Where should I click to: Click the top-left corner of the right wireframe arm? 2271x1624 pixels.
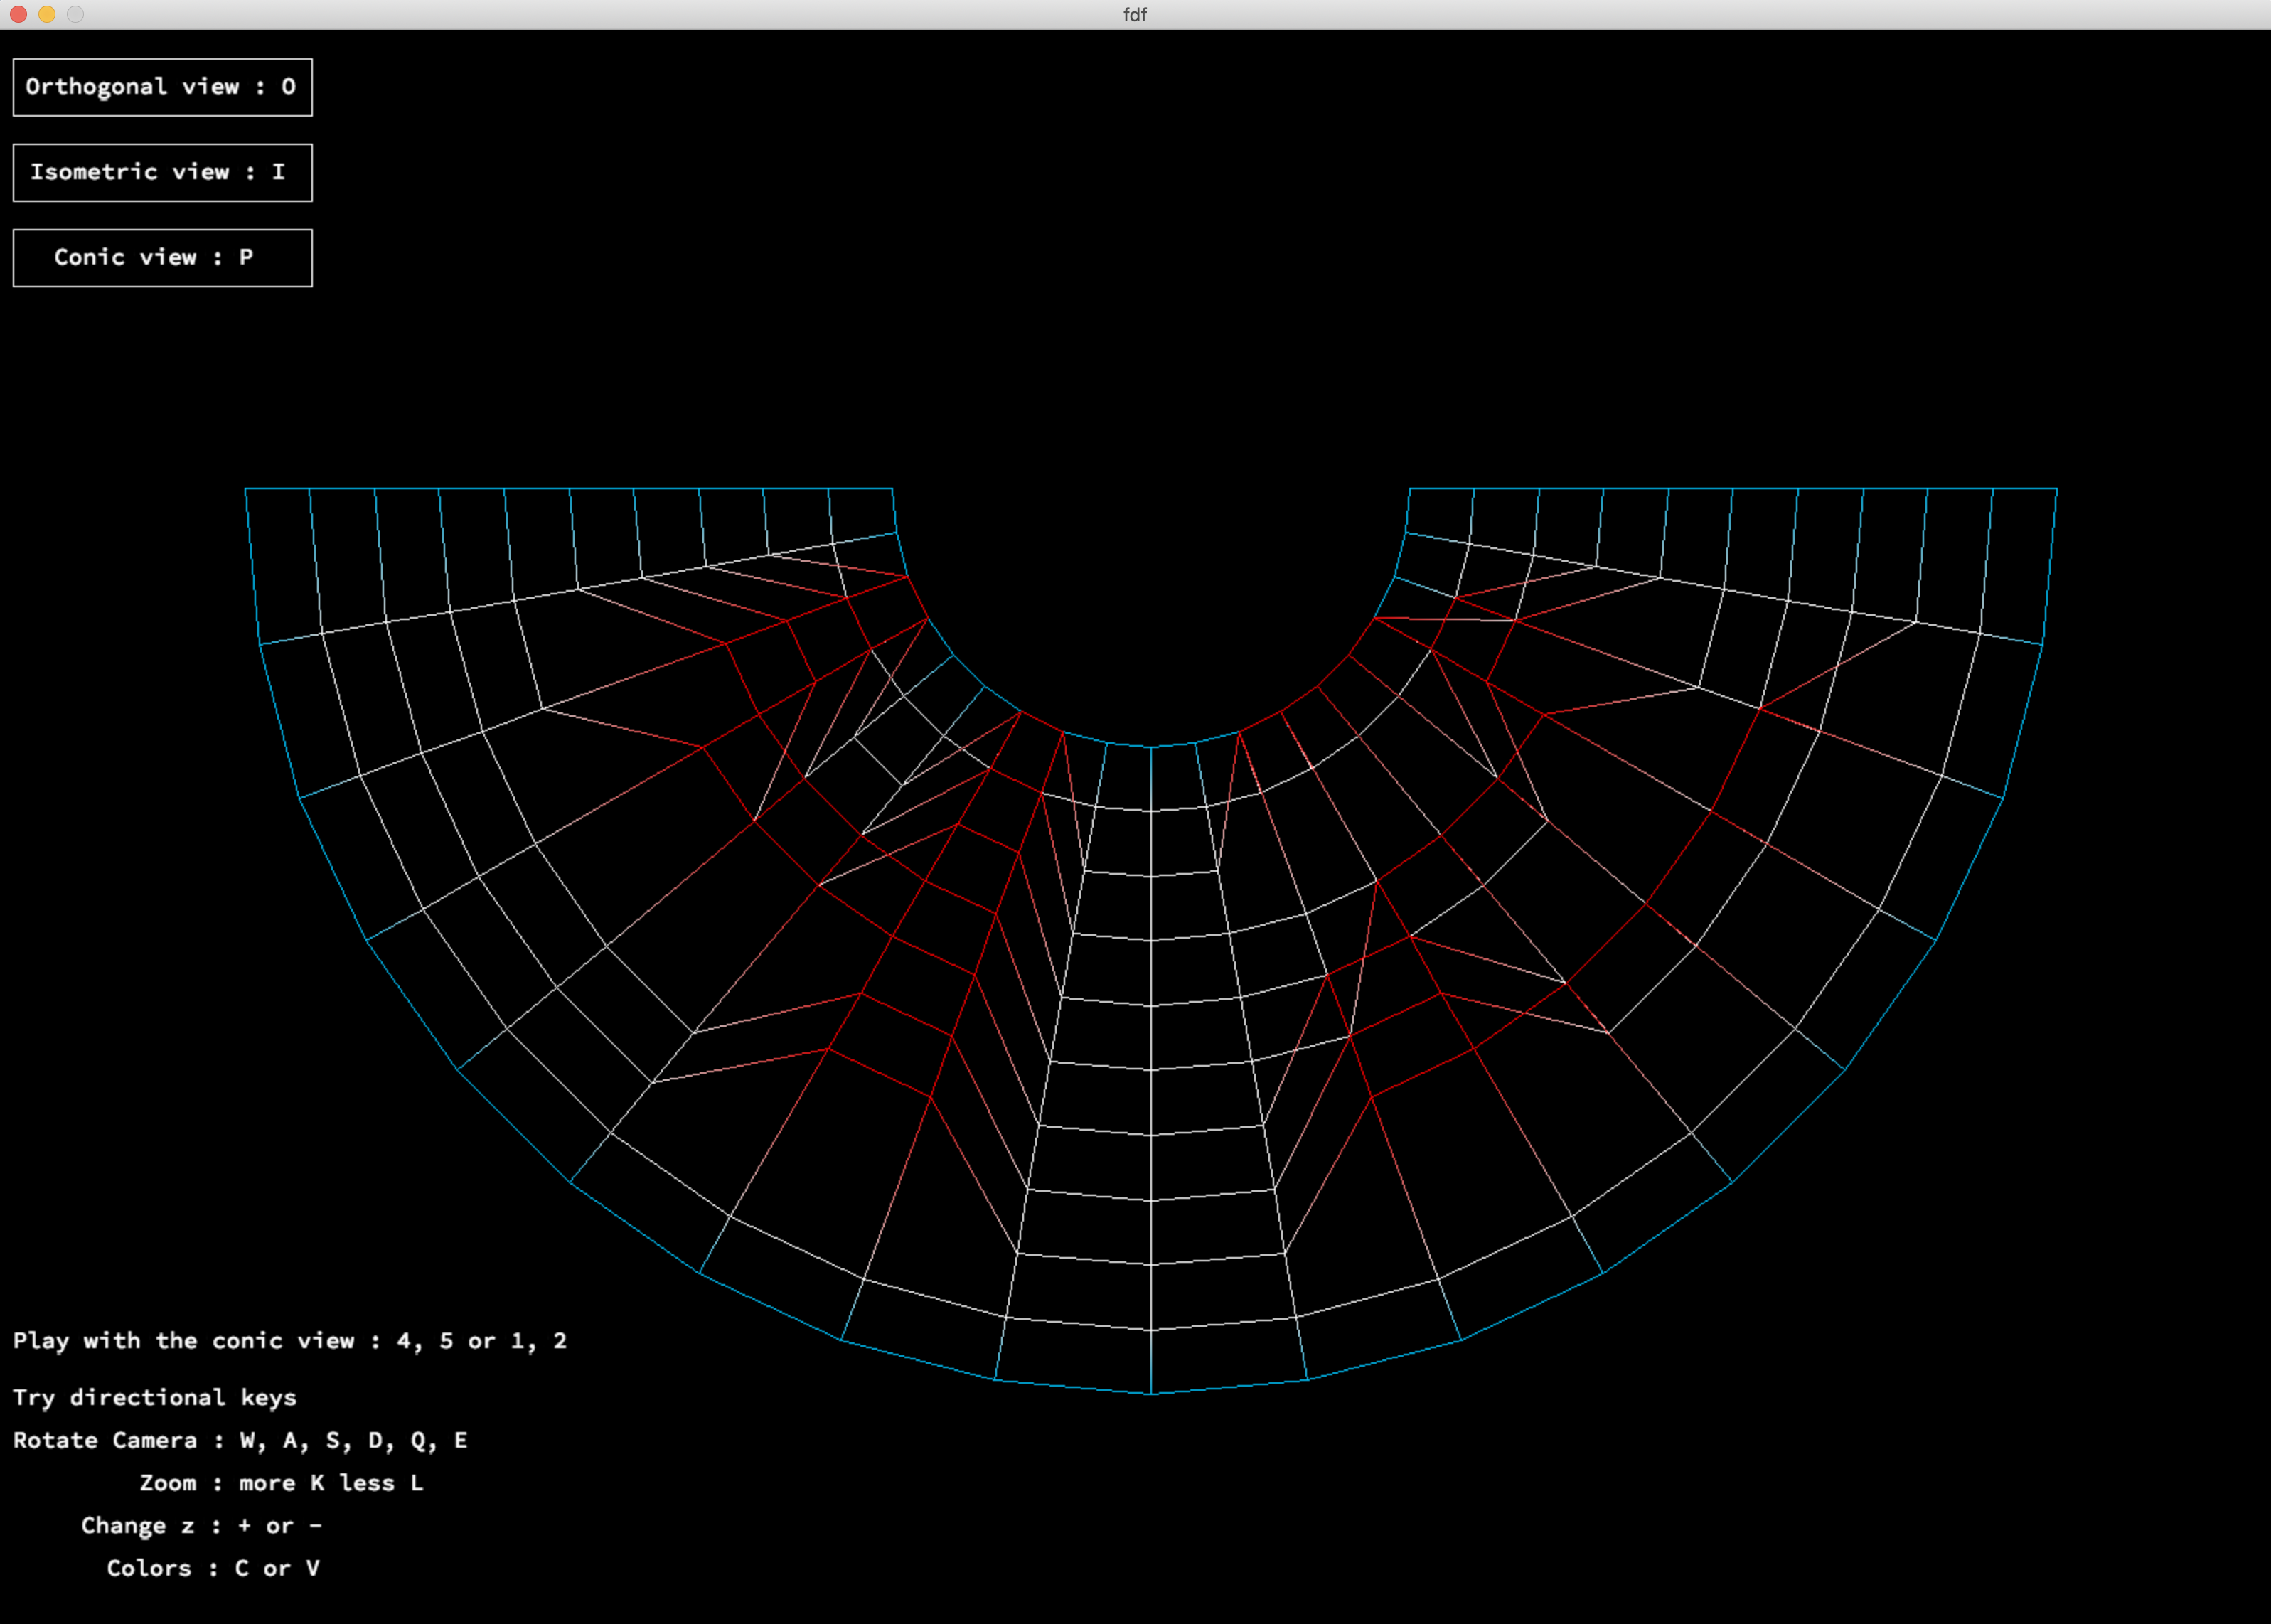tap(1410, 489)
